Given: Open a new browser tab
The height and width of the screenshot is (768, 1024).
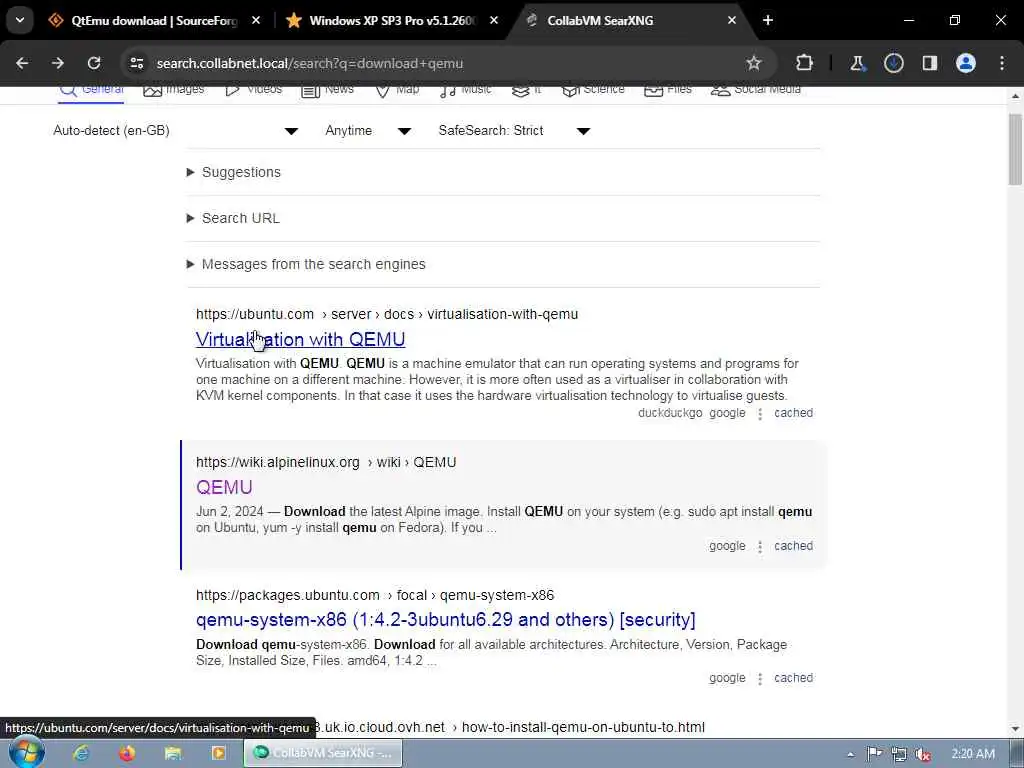Looking at the screenshot, I should pyautogui.click(x=768, y=20).
